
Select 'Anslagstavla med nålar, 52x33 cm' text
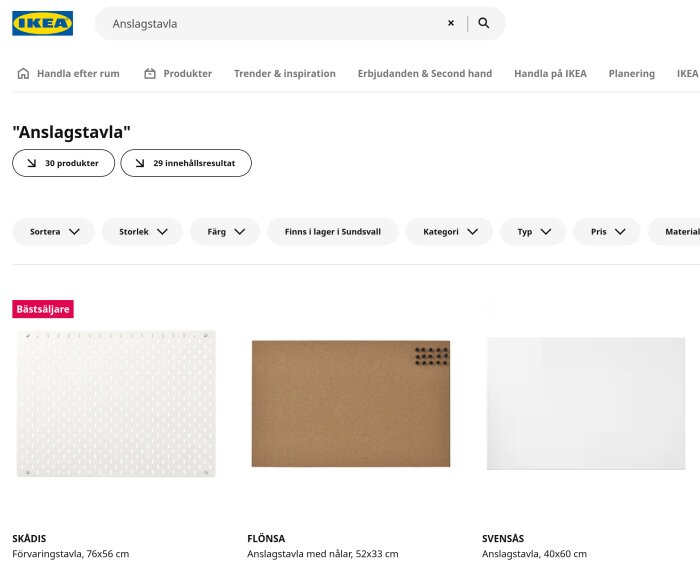coord(323,554)
